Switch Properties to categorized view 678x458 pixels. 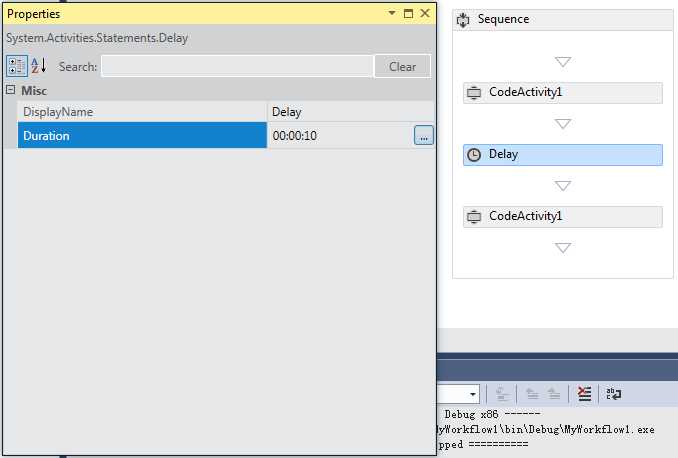click(x=17, y=66)
